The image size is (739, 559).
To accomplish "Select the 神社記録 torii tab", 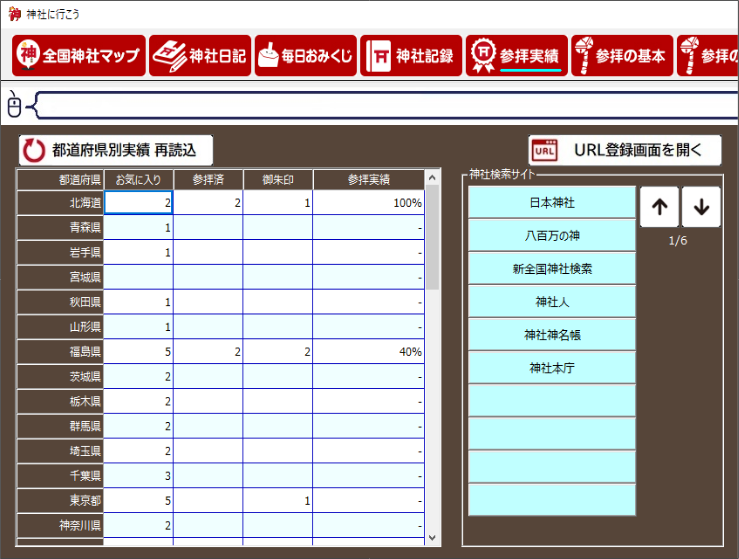I will point(411,56).
